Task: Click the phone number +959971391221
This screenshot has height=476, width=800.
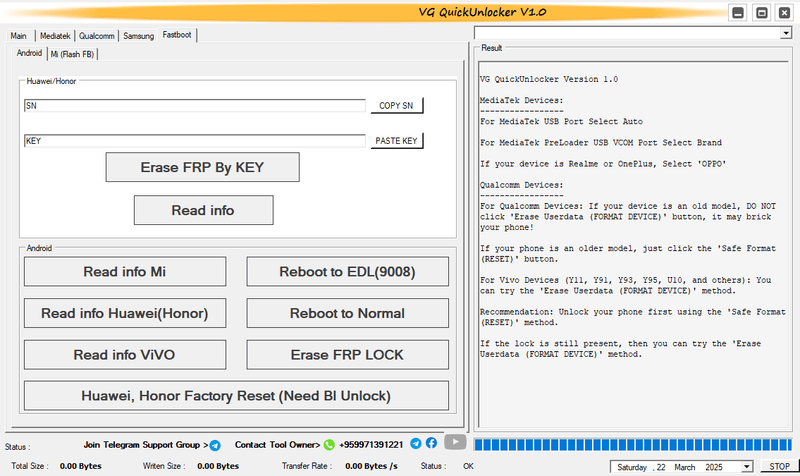Action: coord(371,445)
